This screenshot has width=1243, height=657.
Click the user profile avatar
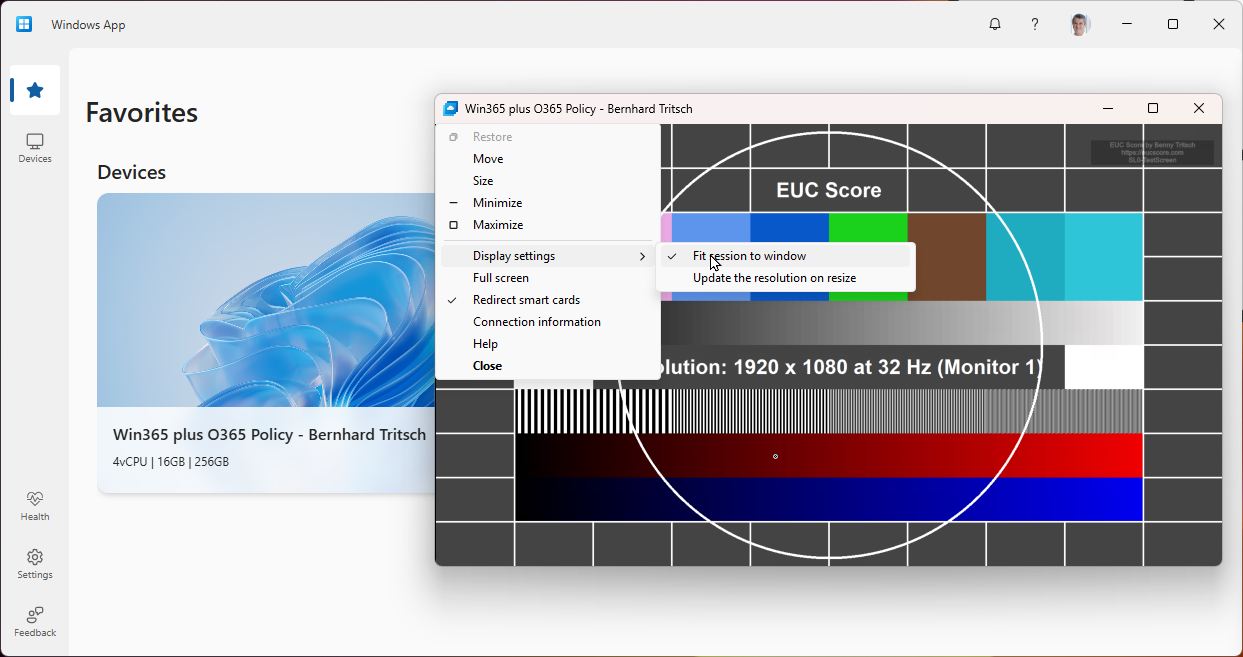coord(1080,23)
